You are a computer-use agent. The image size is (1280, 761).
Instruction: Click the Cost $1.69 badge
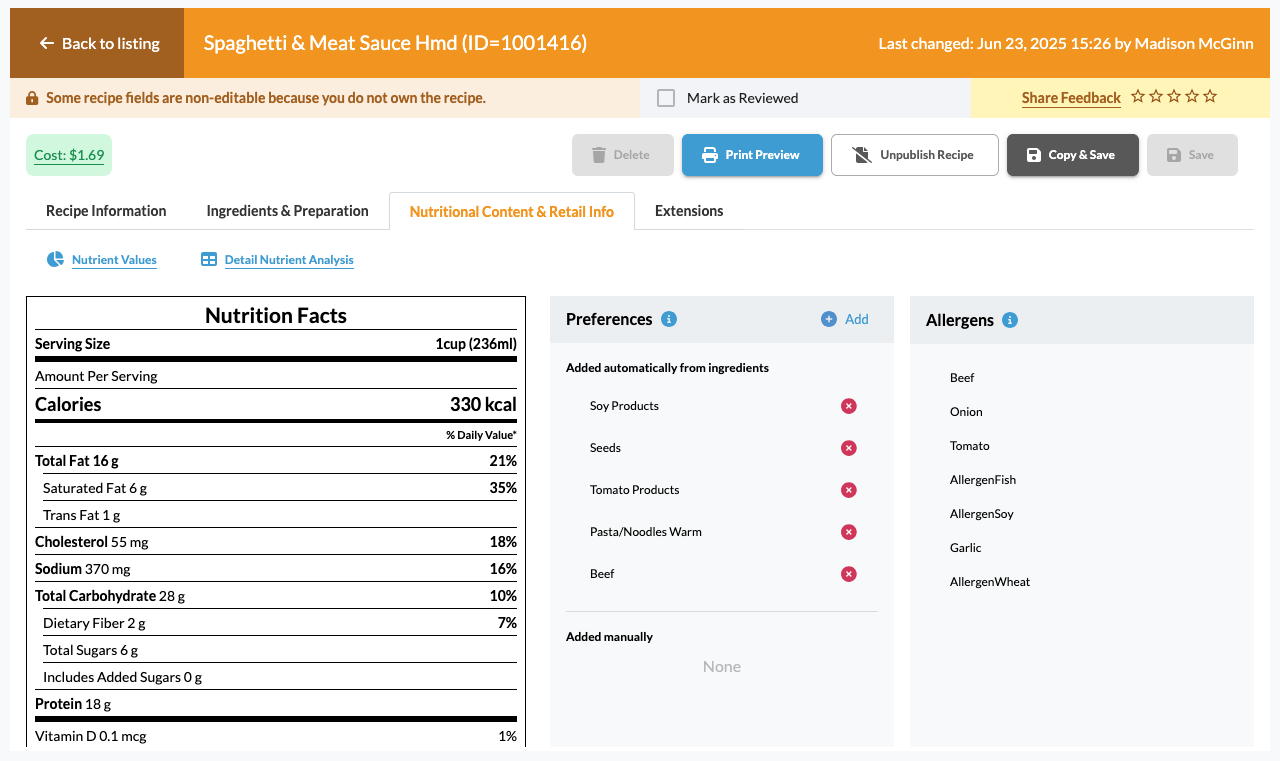click(x=68, y=155)
